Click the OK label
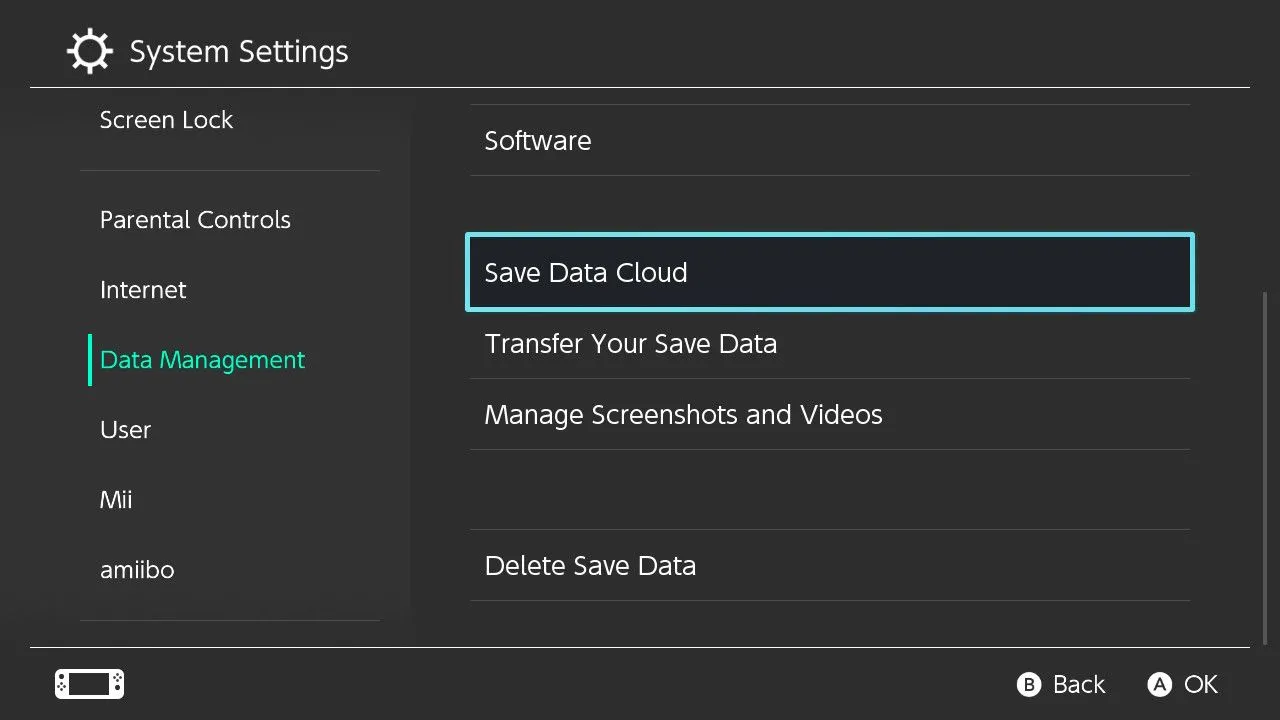This screenshot has width=1280, height=720. 1200,685
